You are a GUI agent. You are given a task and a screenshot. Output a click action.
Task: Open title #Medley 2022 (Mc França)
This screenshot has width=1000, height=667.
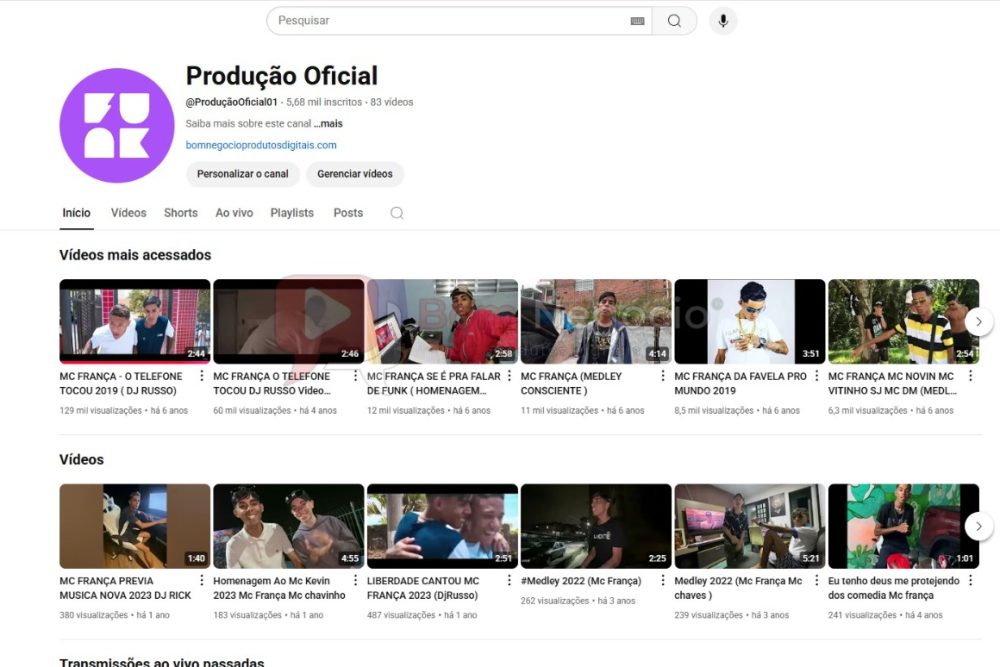(x=581, y=581)
